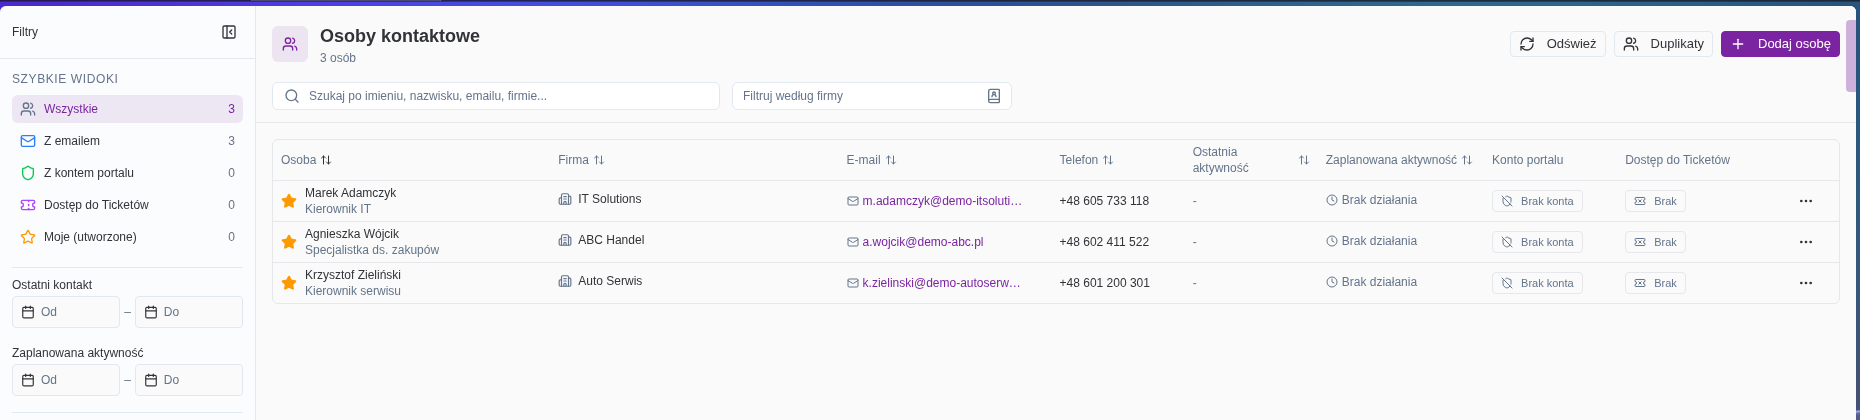Focus the contact search input field
Image resolution: width=1860 pixels, height=420 pixels.
pos(496,96)
